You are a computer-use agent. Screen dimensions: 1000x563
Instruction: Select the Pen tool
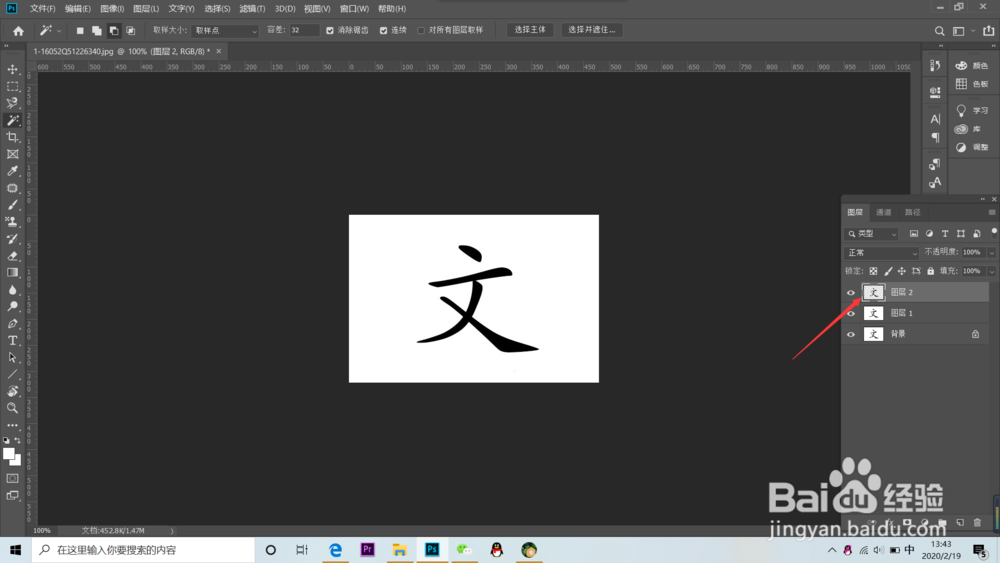point(12,323)
